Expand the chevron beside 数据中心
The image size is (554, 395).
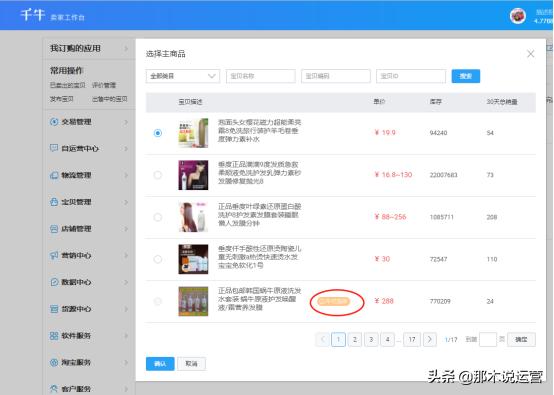point(126,282)
